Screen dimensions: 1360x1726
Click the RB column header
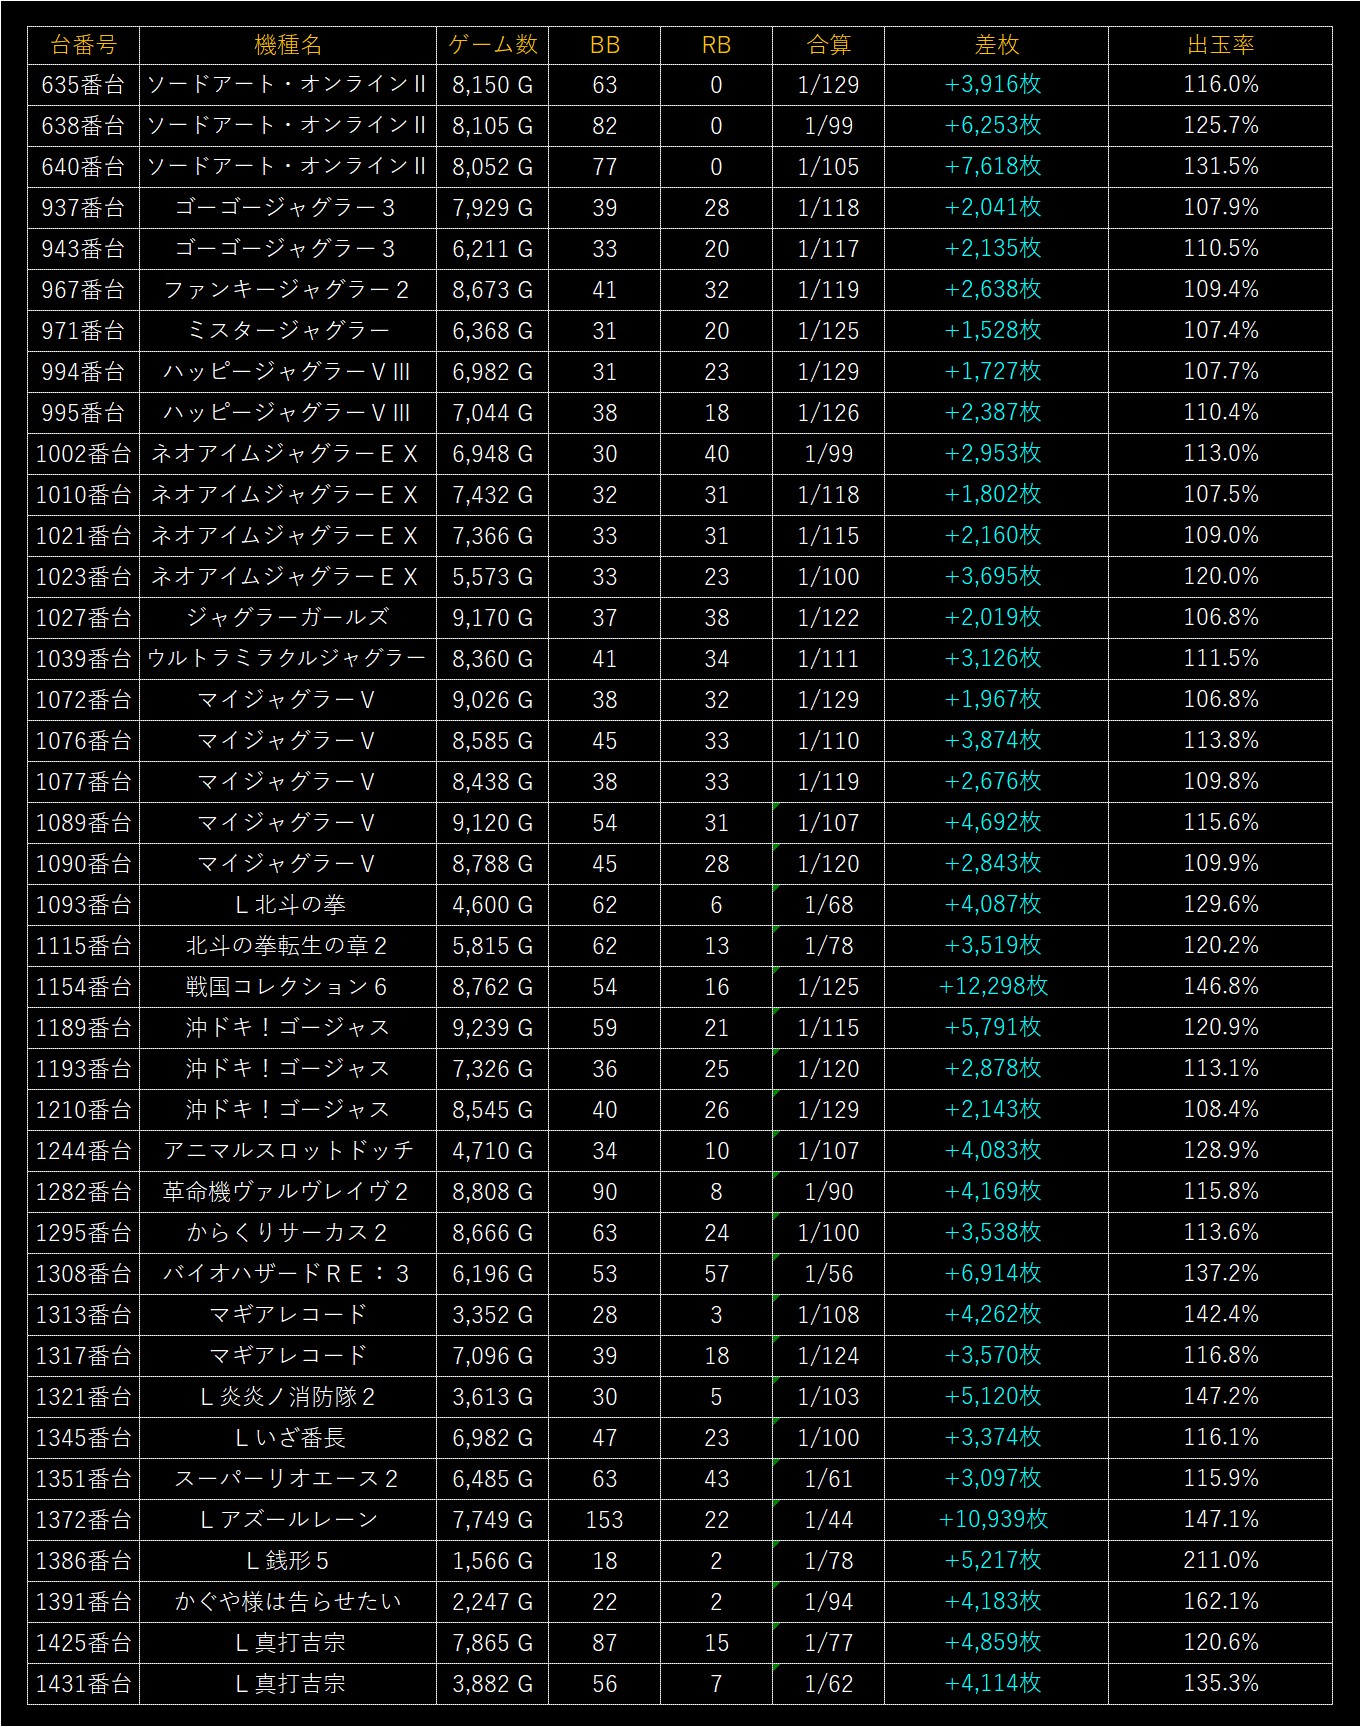coord(717,45)
